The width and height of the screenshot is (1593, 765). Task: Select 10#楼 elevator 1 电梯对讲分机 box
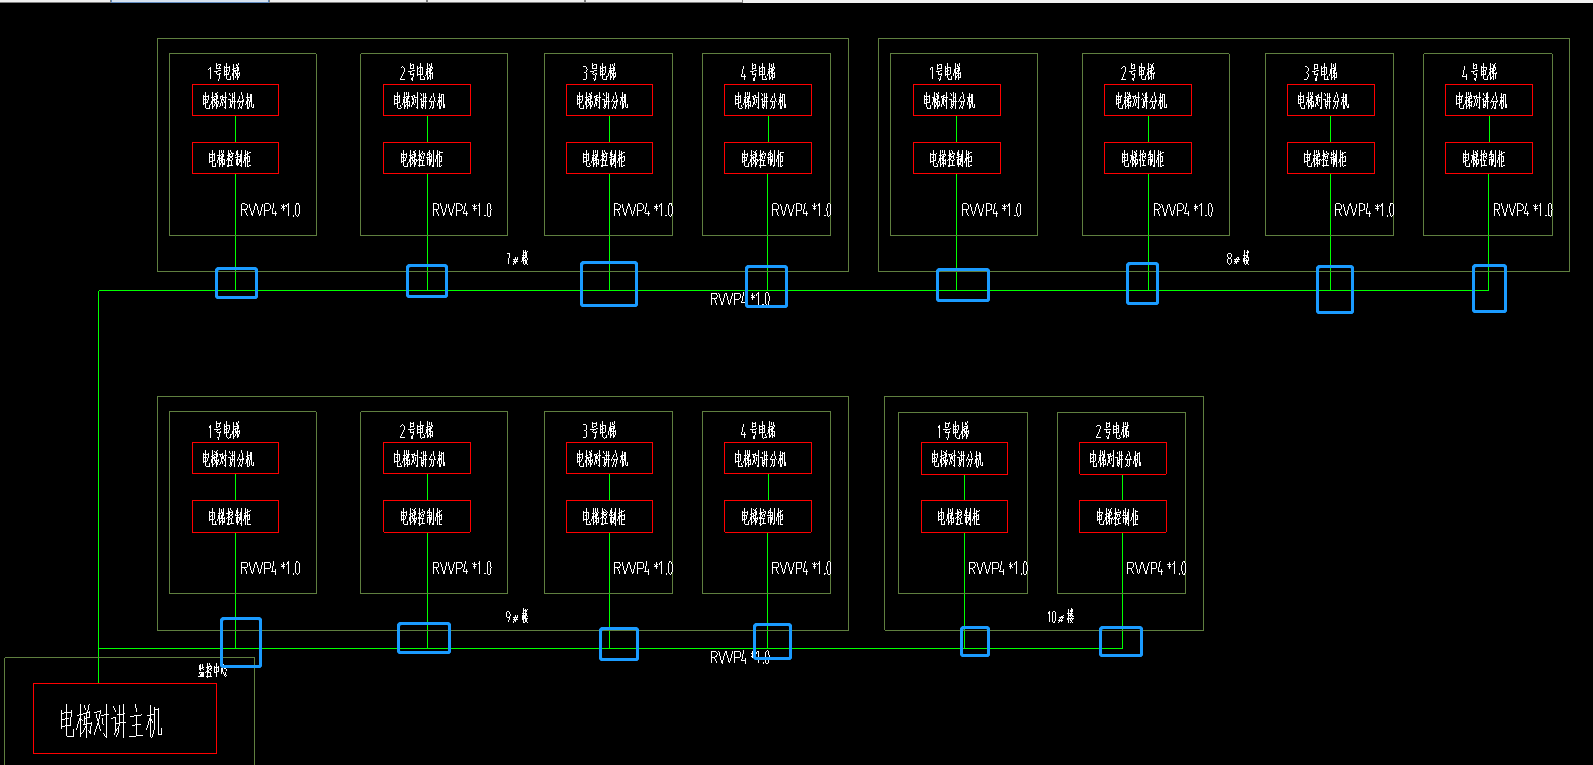pyautogui.click(x=964, y=458)
